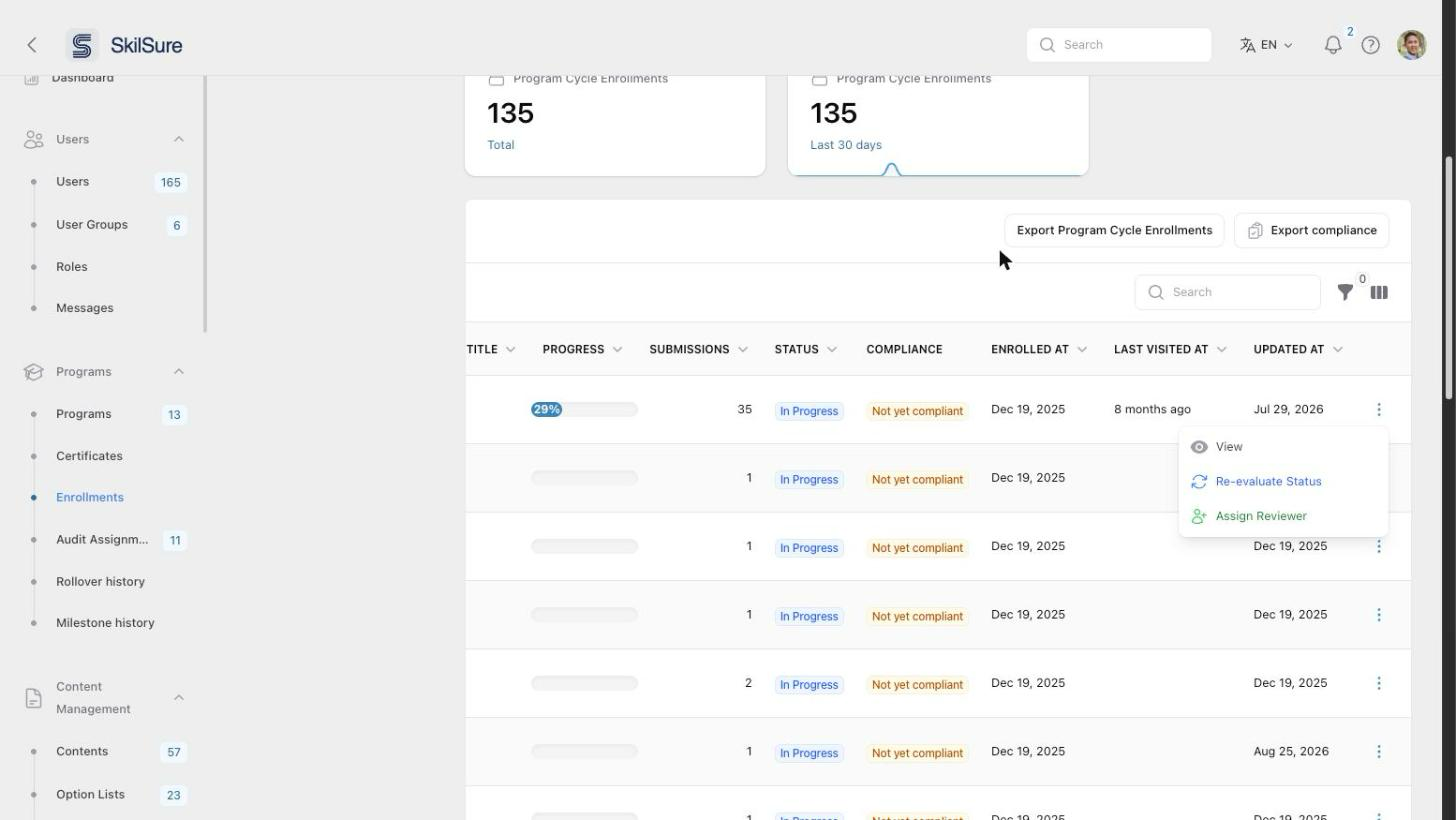1456x820 pixels.
Task: Open EN language dropdown
Action: click(1266, 45)
